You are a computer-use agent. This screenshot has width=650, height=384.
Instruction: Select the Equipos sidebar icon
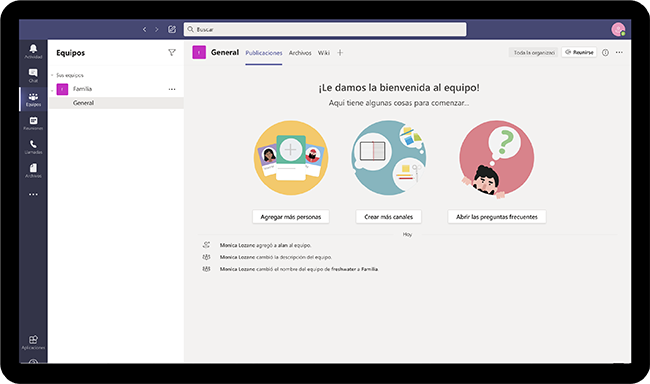[x=33, y=99]
